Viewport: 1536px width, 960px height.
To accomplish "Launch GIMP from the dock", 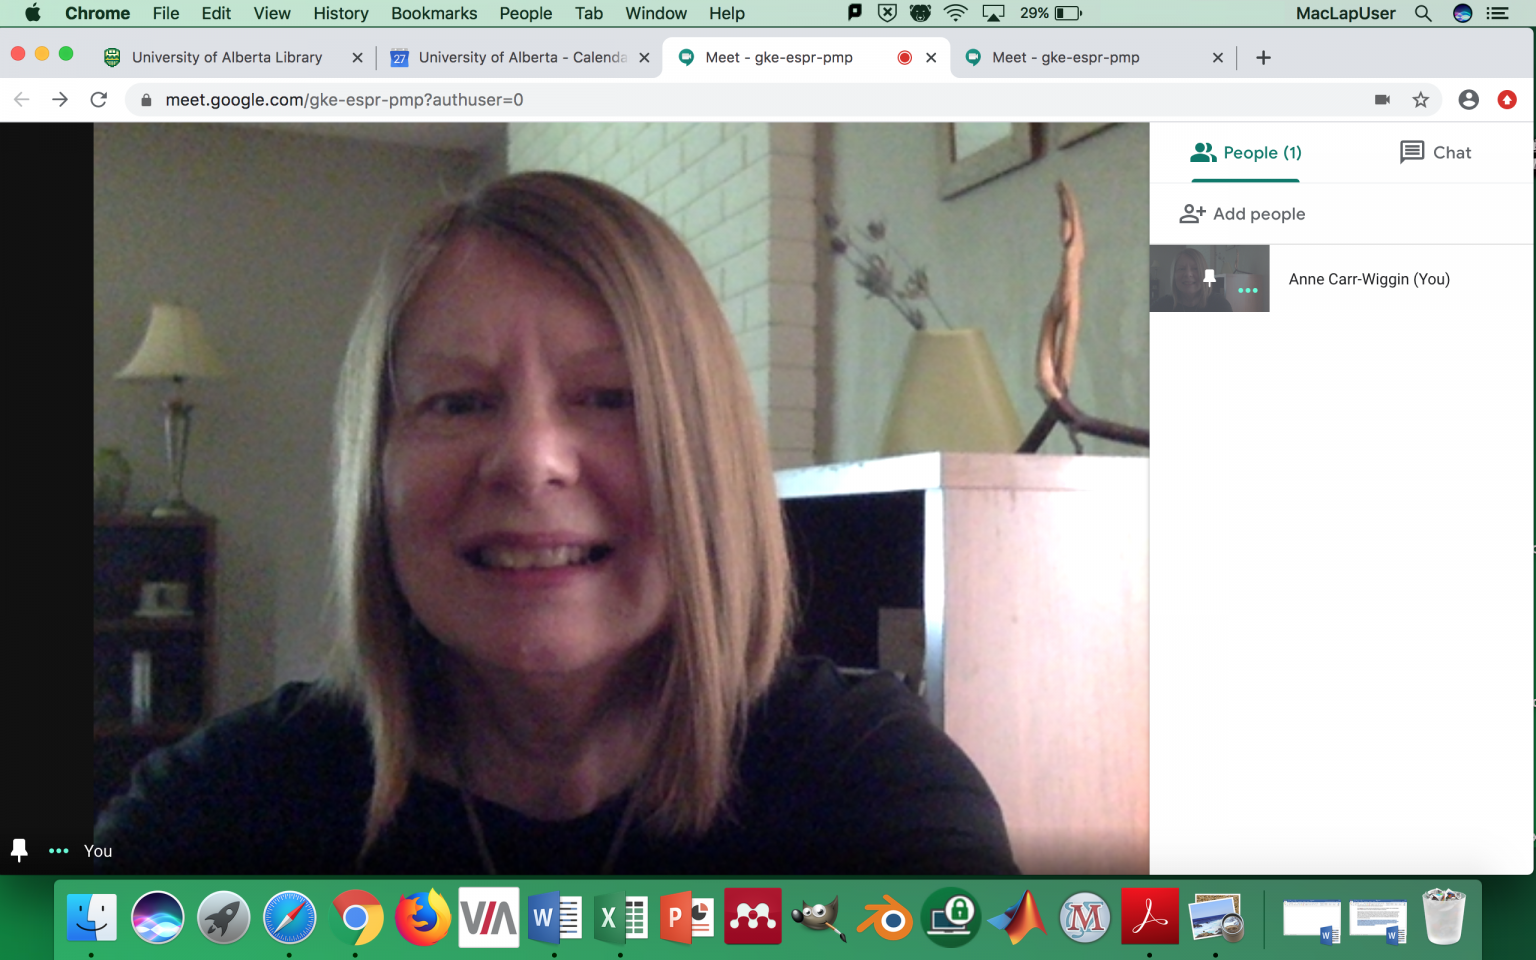I will 818,916.
